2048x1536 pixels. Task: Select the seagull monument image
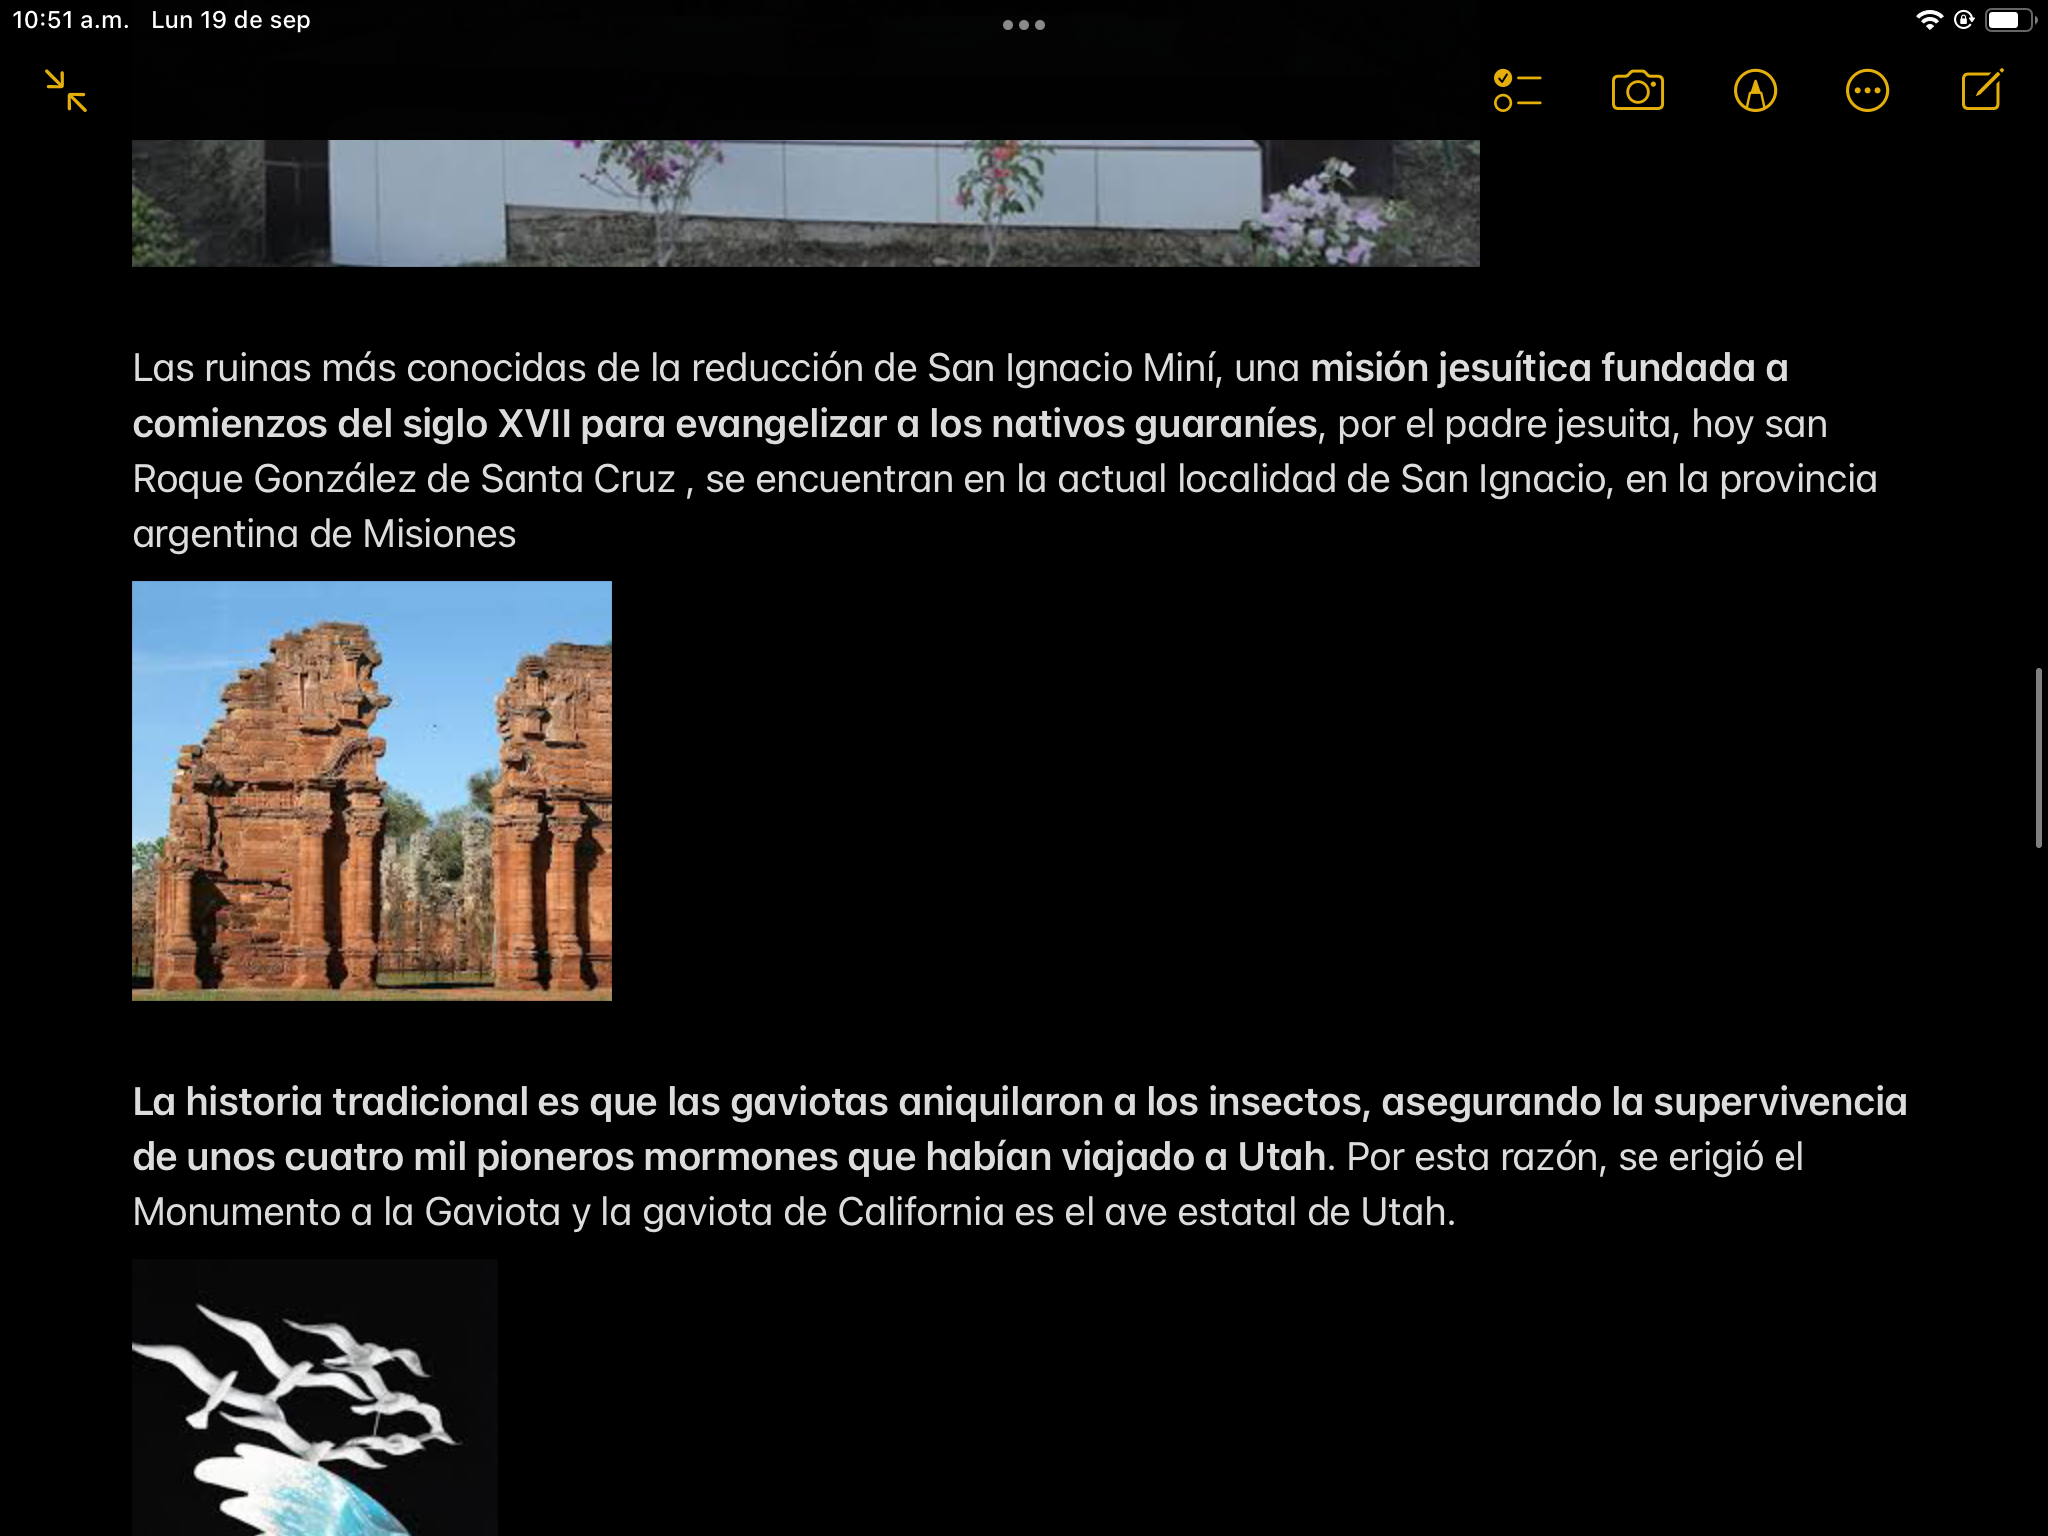tap(314, 1397)
